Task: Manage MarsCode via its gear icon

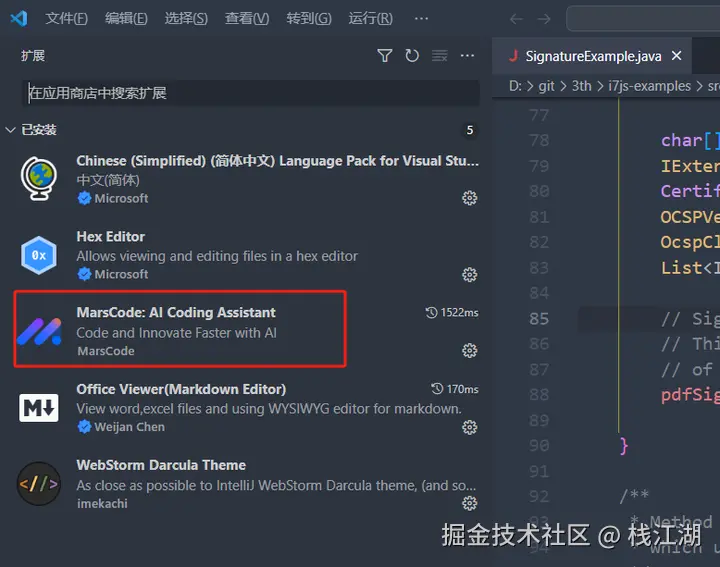Action: click(469, 350)
